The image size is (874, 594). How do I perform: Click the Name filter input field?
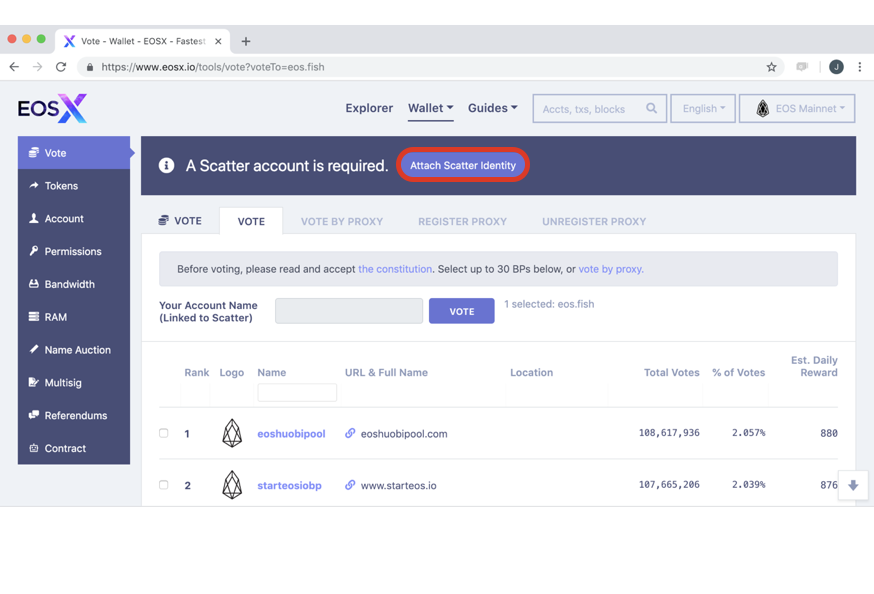point(297,392)
